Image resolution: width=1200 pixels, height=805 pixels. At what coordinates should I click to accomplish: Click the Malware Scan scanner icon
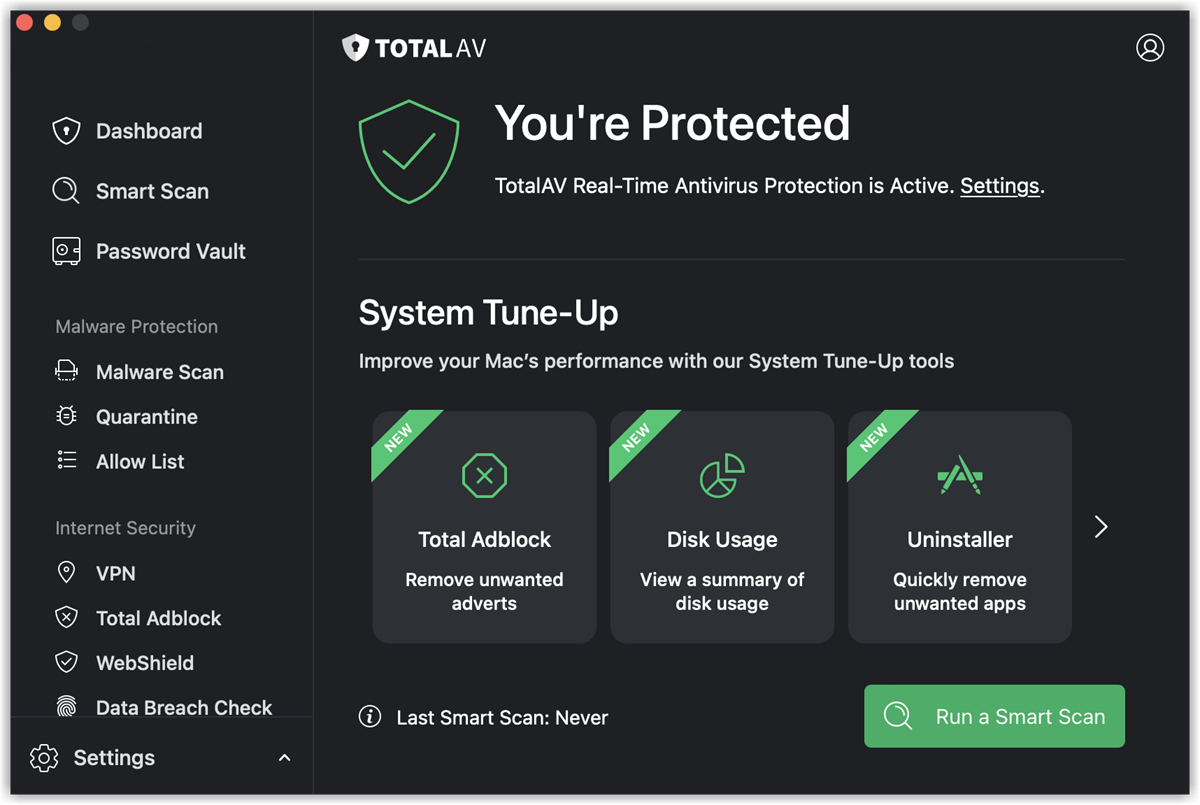pyautogui.click(x=66, y=372)
